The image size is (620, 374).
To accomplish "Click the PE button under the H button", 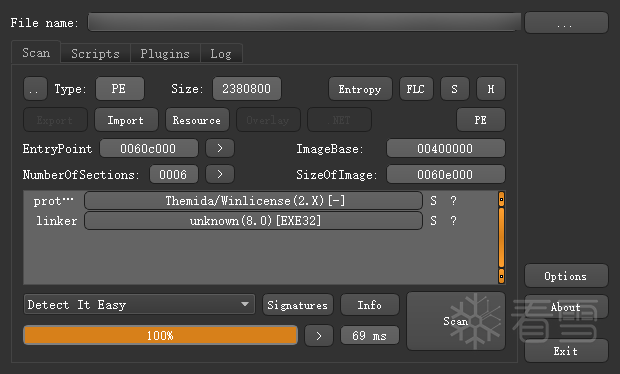I will 481,120.
